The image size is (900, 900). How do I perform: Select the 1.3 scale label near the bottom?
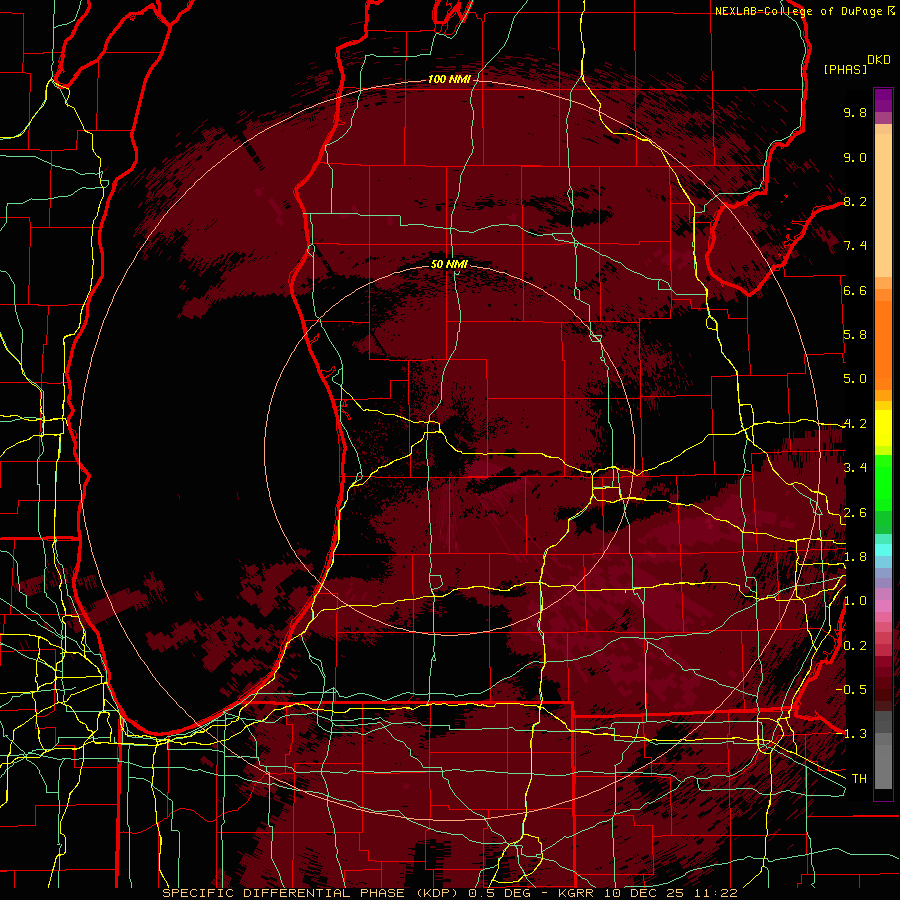click(855, 734)
